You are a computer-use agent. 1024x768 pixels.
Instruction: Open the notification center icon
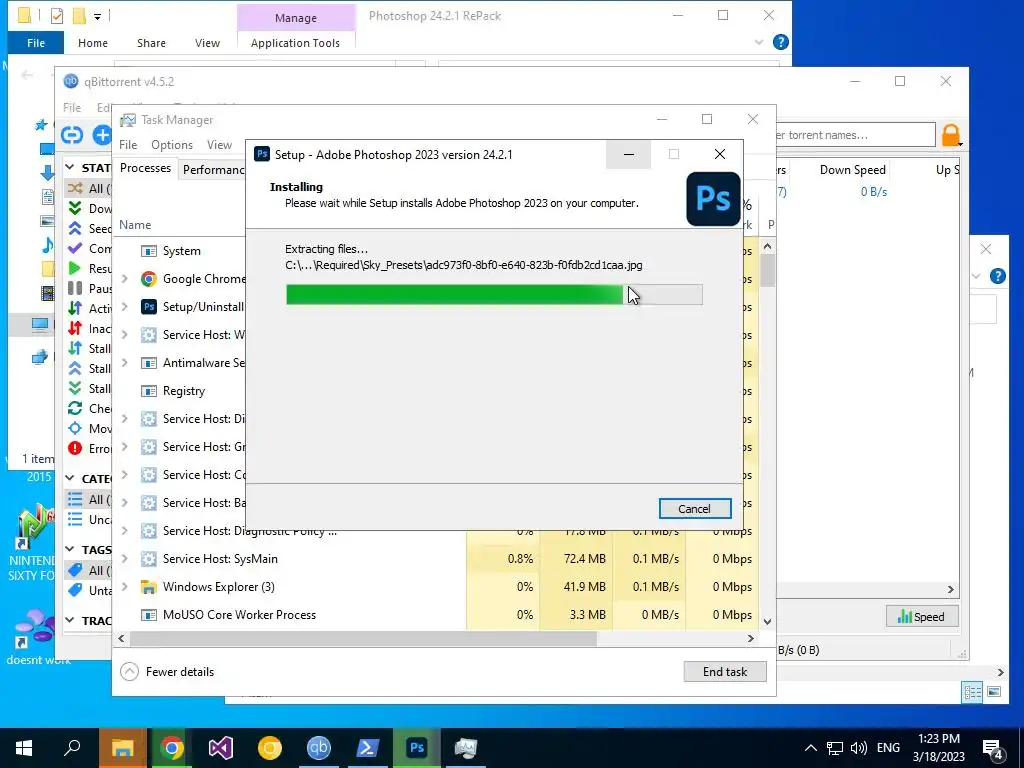tap(993, 749)
